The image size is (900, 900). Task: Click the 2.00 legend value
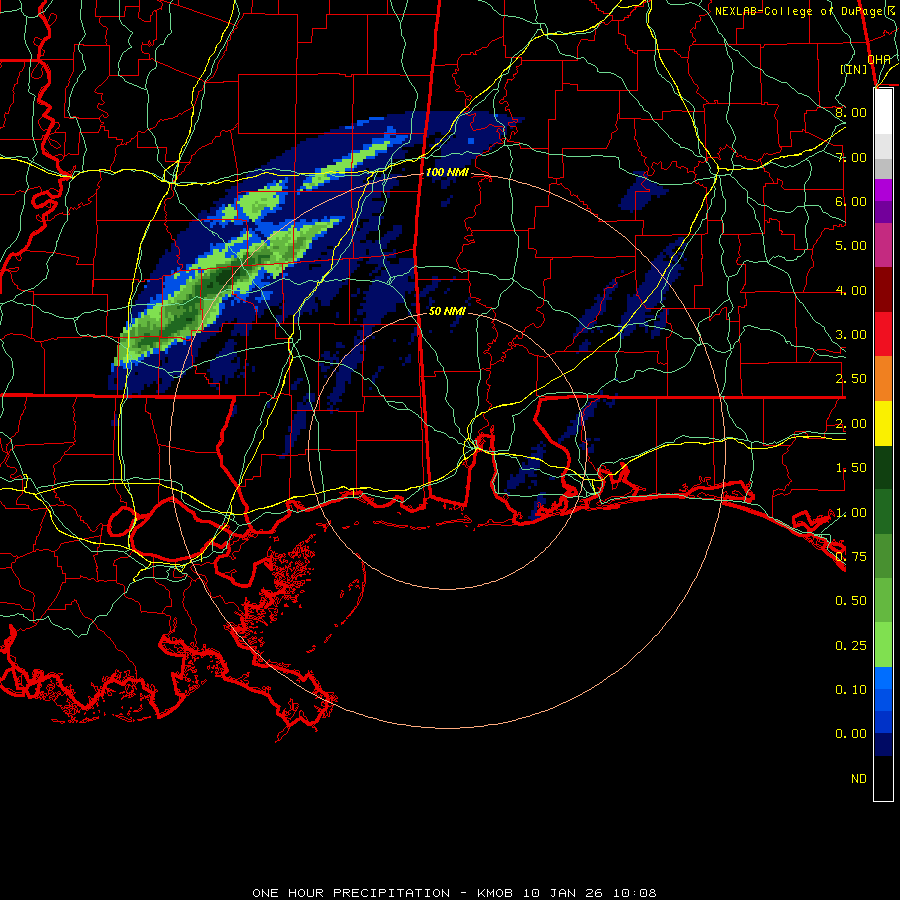click(851, 424)
